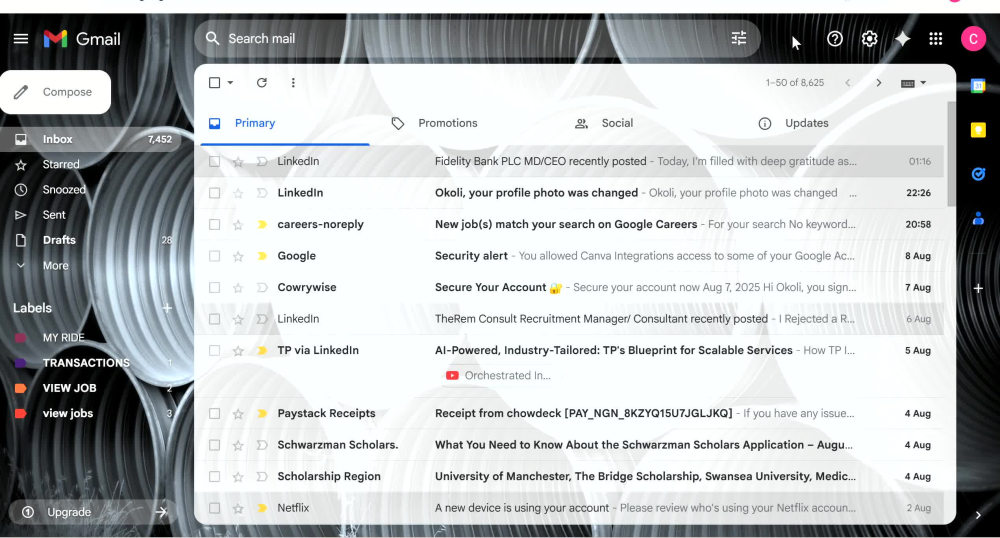Go to newer page arrow
The height and width of the screenshot is (538, 1000).
[848, 82]
